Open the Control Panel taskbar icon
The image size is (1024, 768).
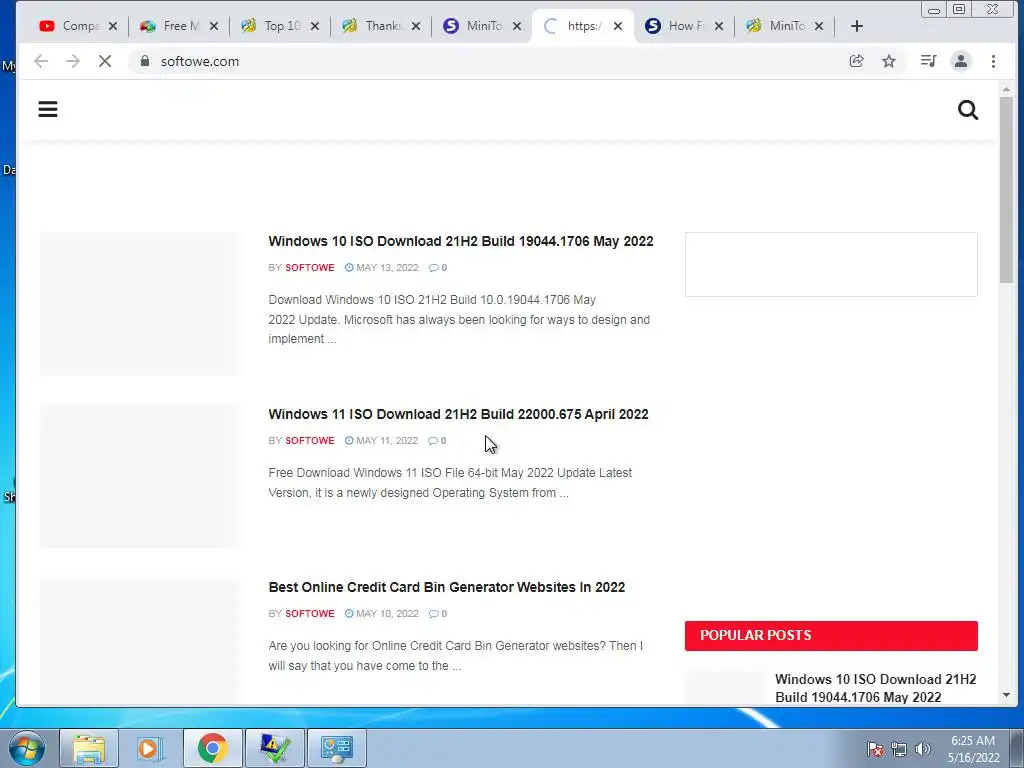tap(336, 748)
